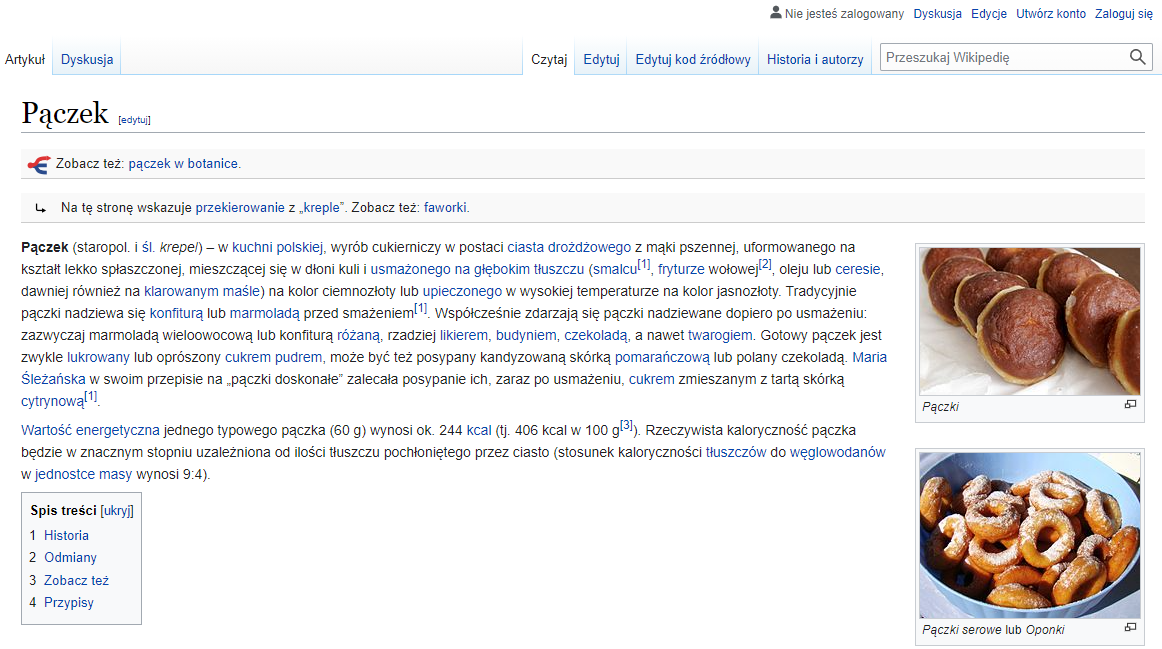Open the Pączki doughnut photo thumbnail
This screenshot has height=649, width=1162.
[1029, 321]
